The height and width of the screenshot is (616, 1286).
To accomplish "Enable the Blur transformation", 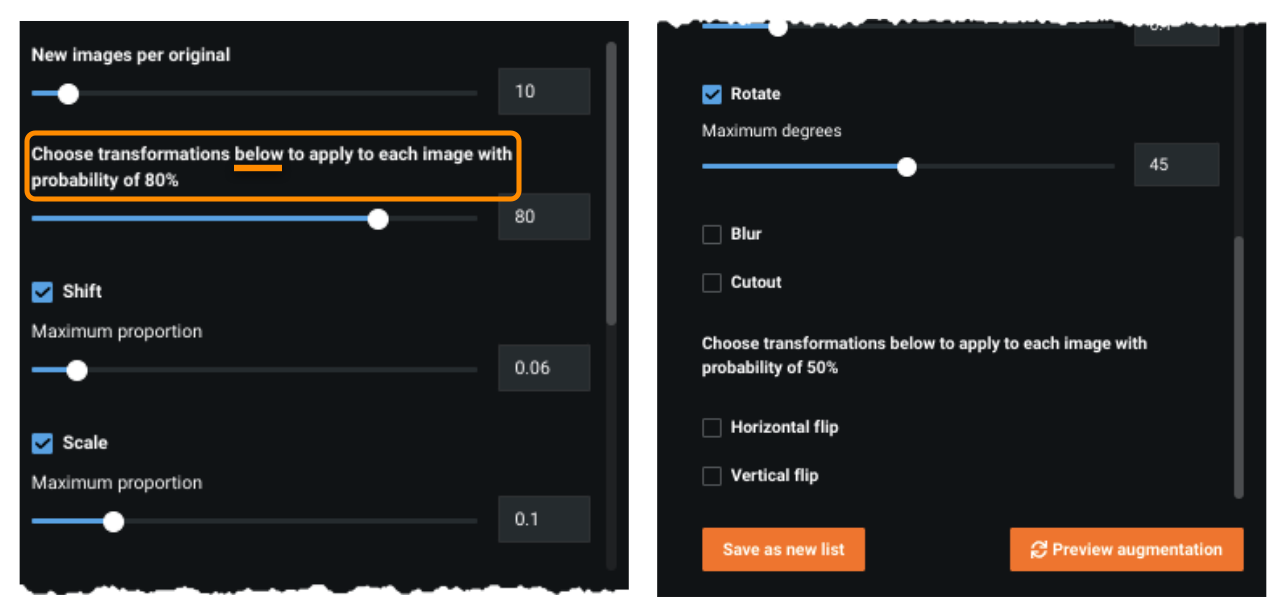I will point(712,234).
